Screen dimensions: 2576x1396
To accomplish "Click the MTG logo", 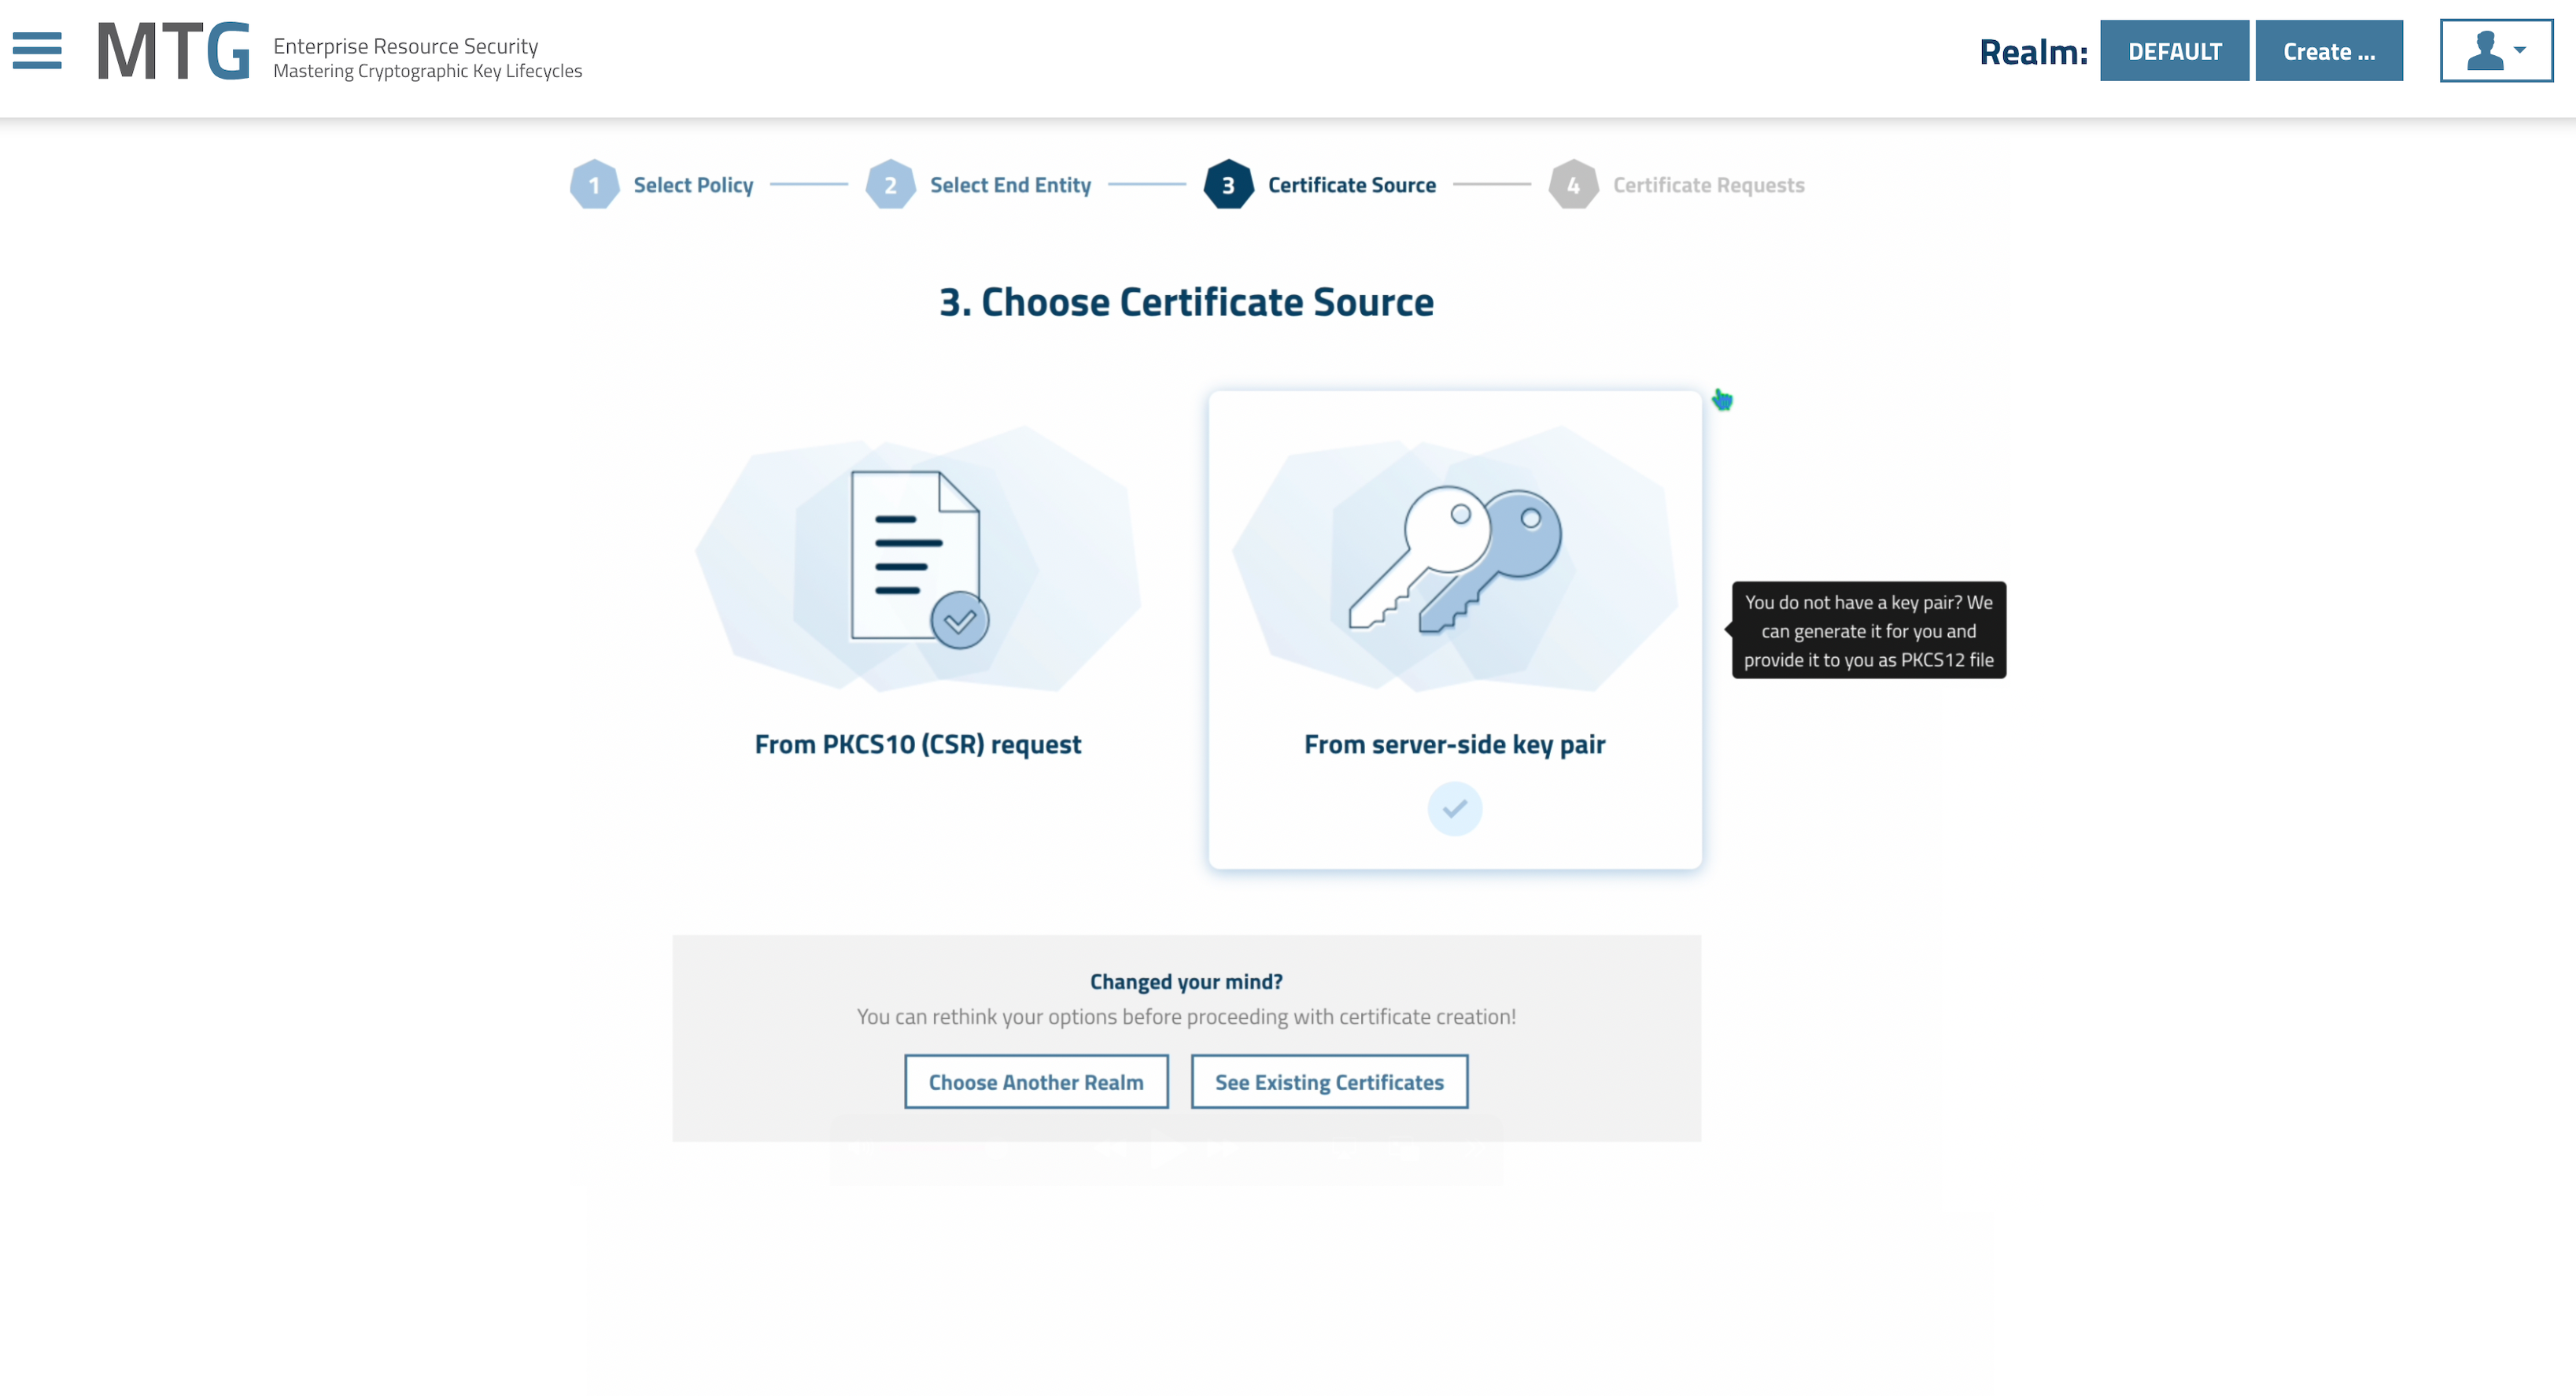I will tap(174, 52).
